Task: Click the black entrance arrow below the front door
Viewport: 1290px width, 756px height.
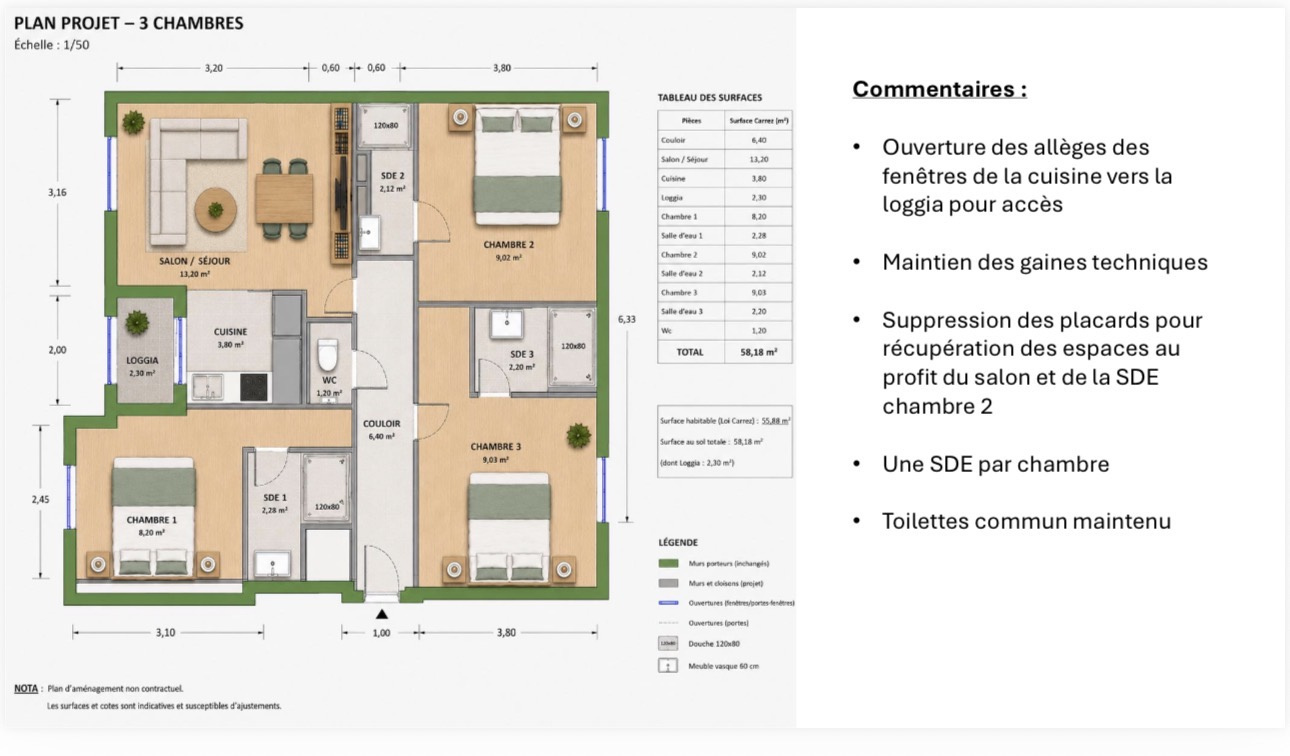Action: click(x=381, y=614)
